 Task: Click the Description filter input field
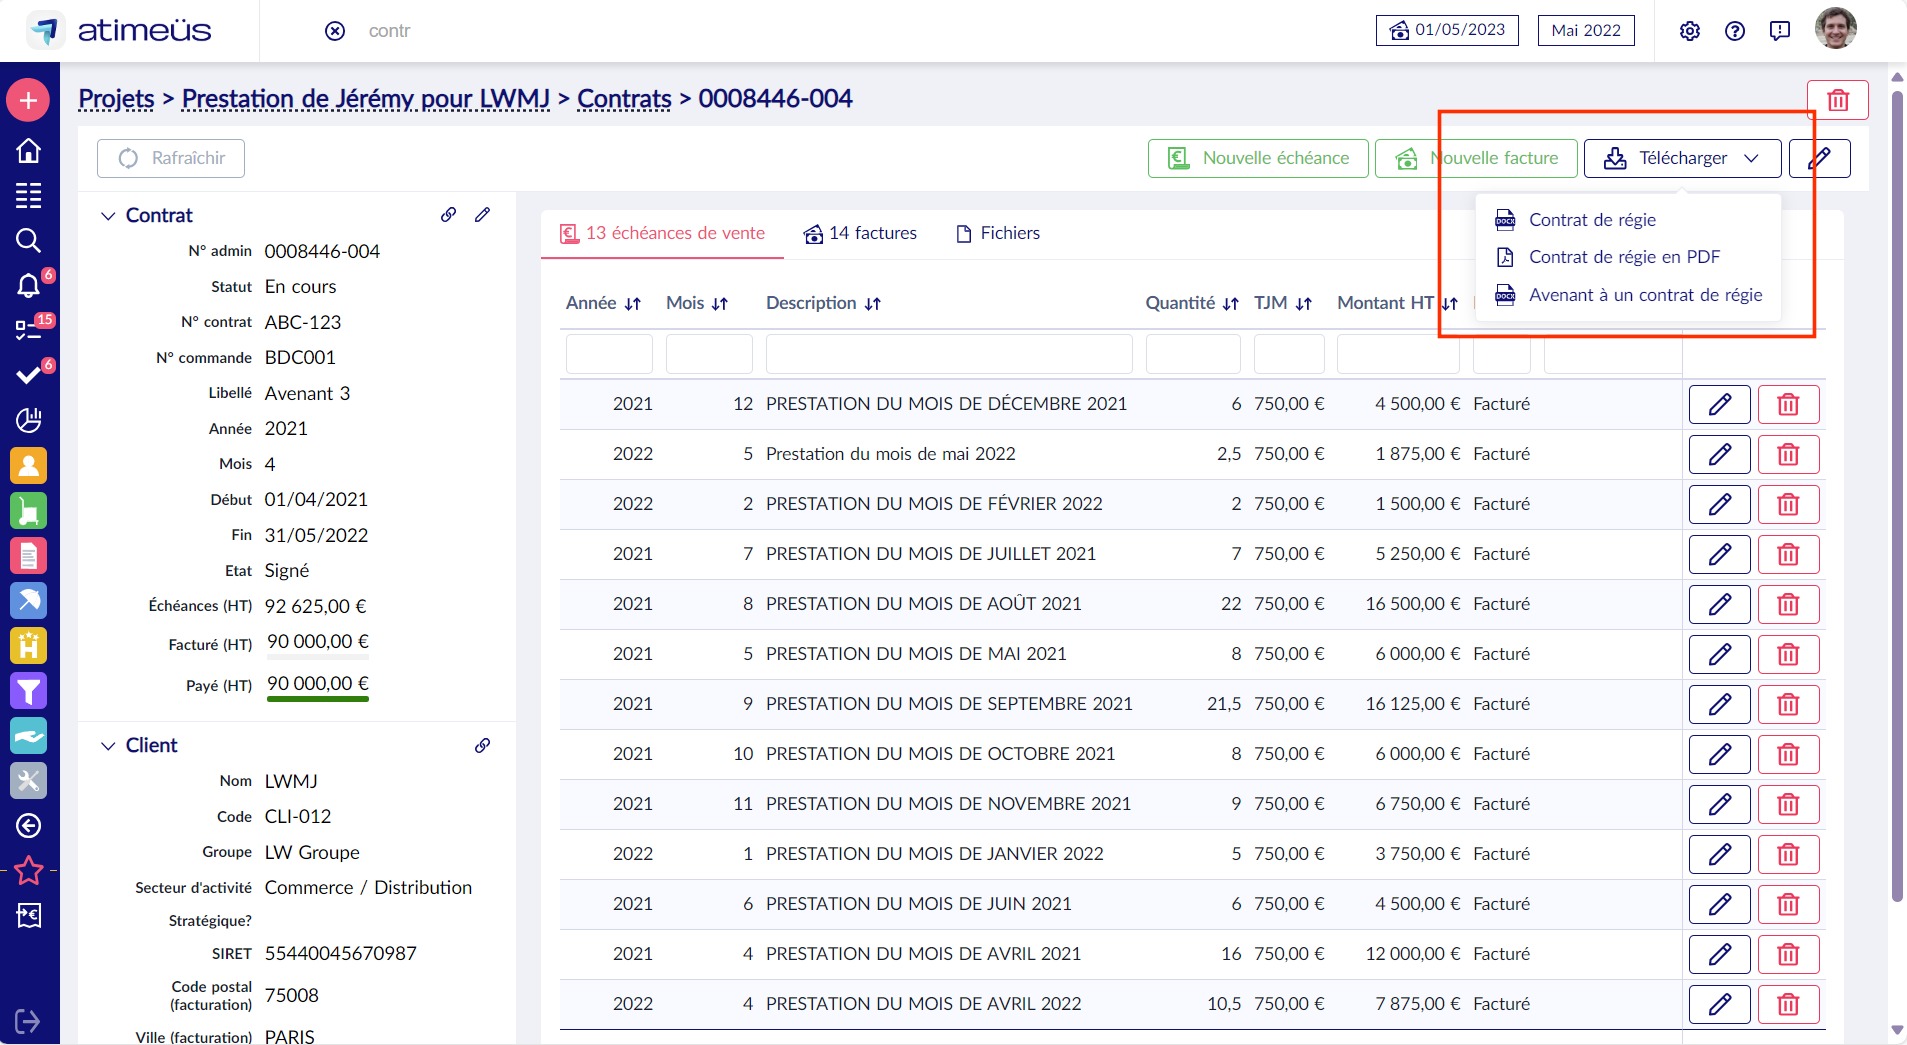pyautogui.click(x=948, y=354)
